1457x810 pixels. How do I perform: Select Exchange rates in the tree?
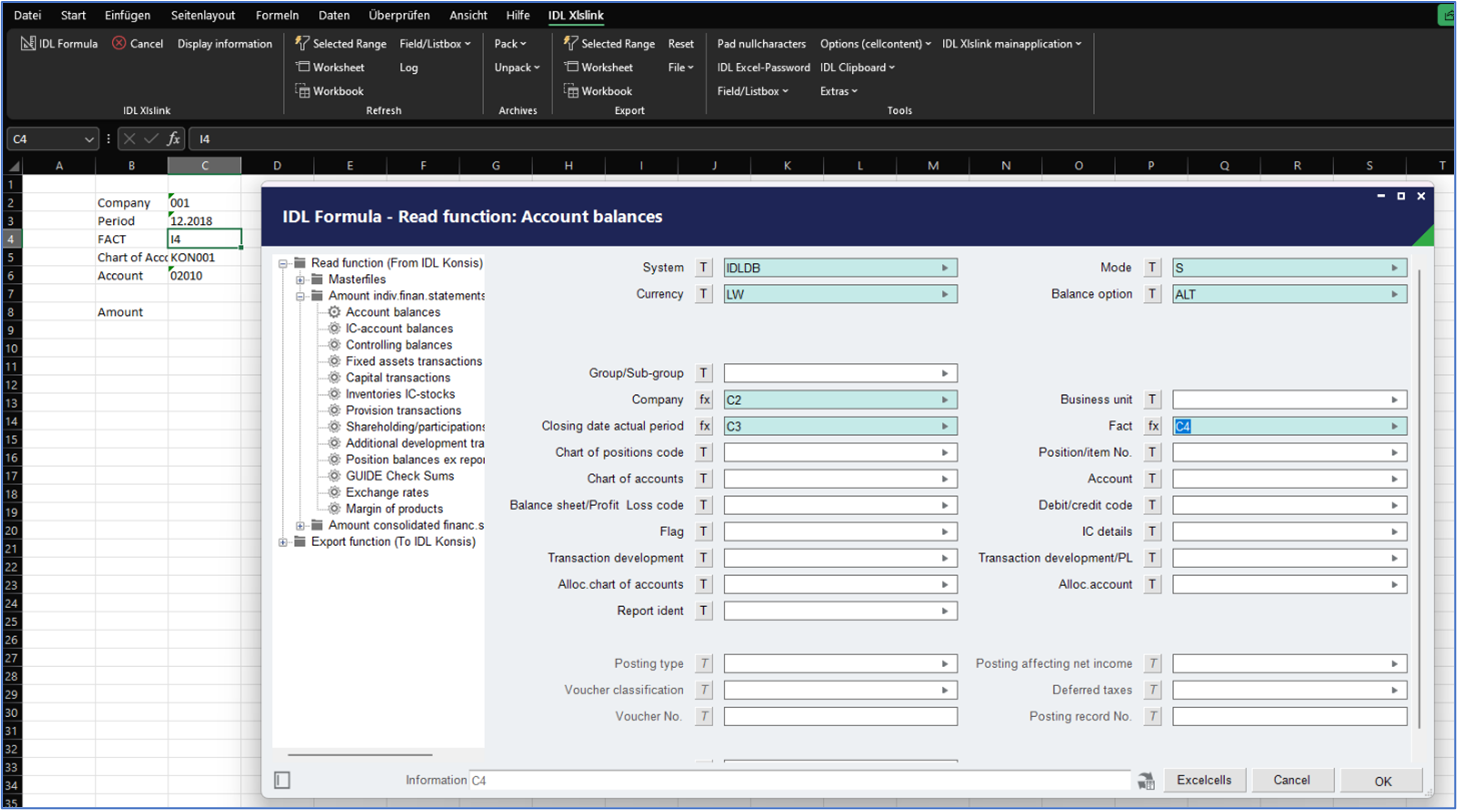click(378, 492)
